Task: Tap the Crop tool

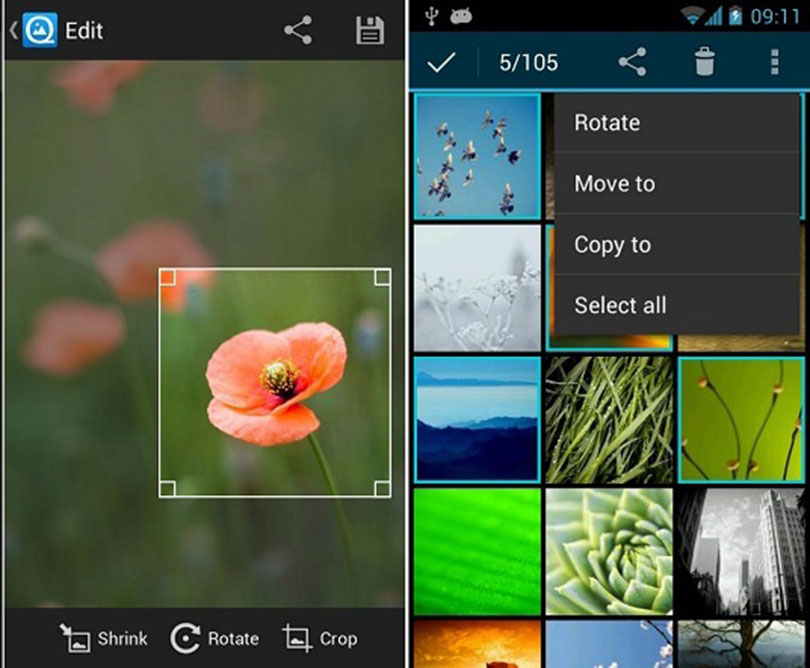Action: pyautogui.click(x=320, y=638)
